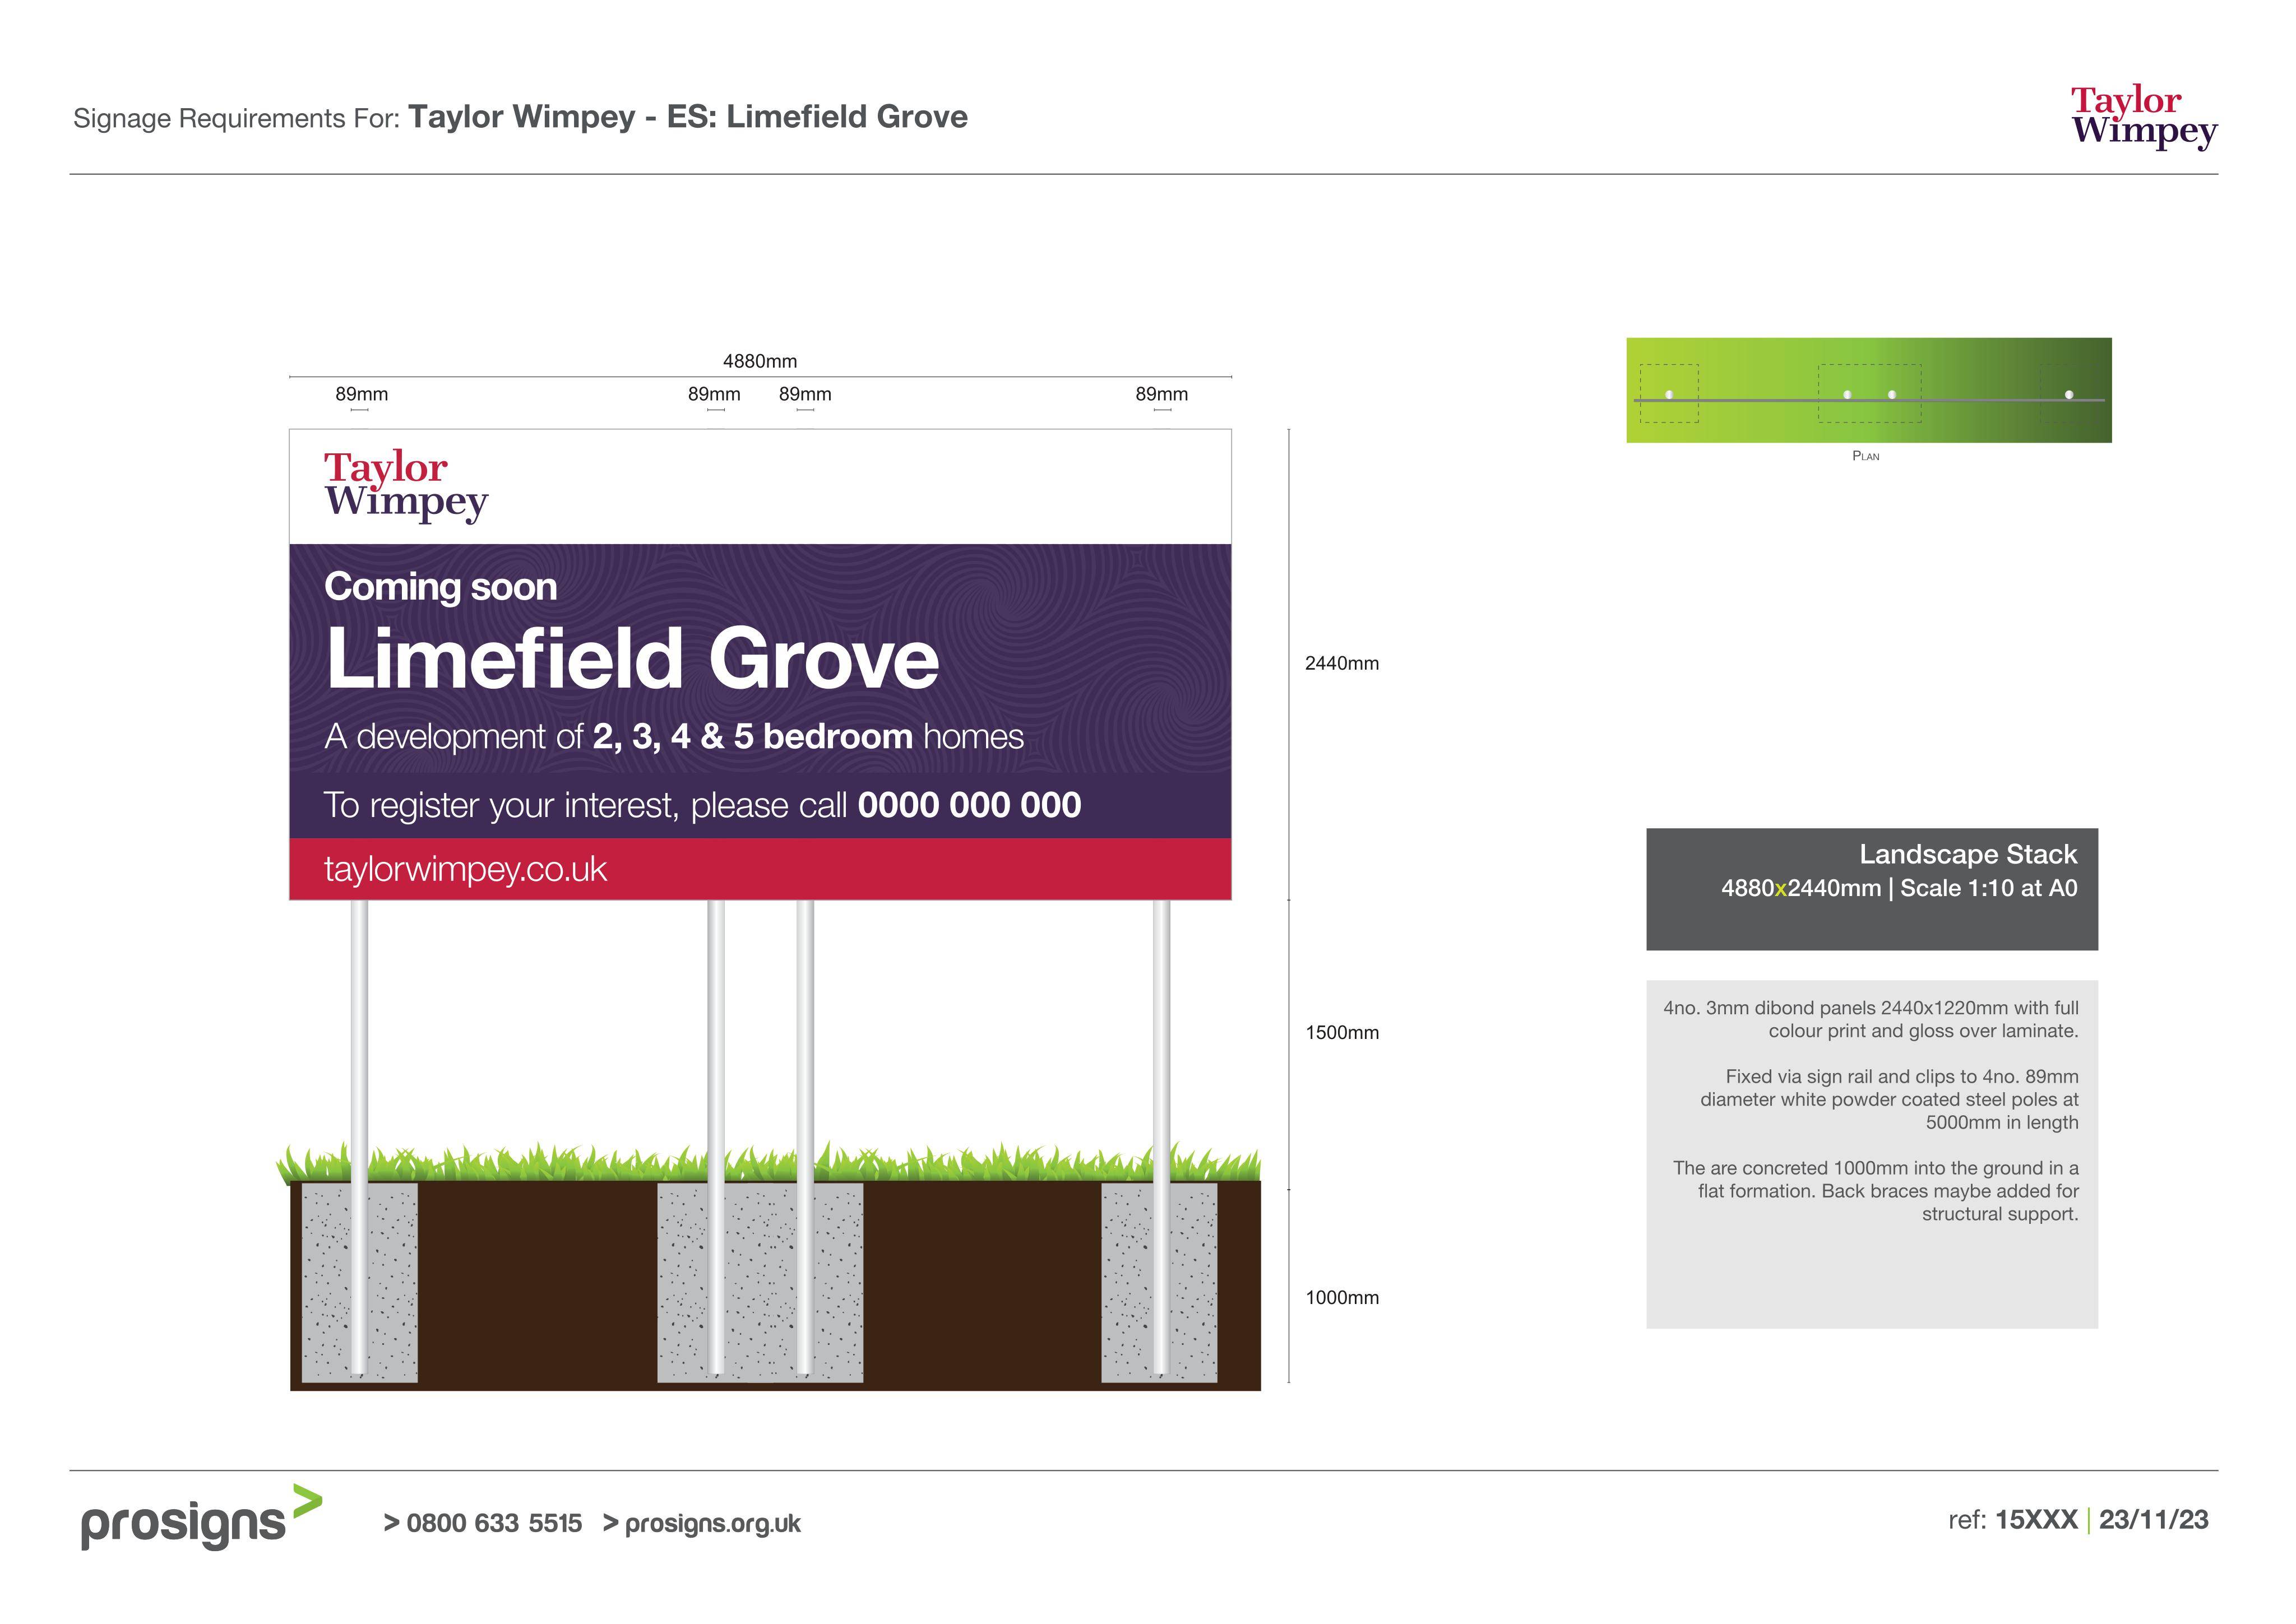This screenshot has width=2296, height=1624.
Task: Click the 'Coming soon' text on the sign
Action: (x=440, y=587)
